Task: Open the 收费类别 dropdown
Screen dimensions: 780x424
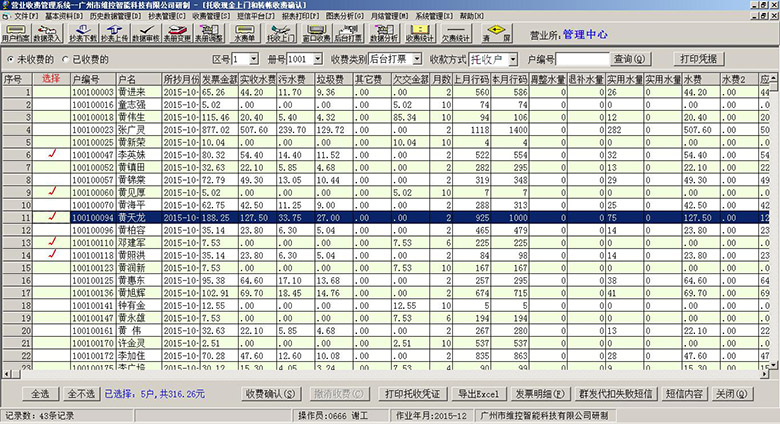Action: tap(417, 59)
